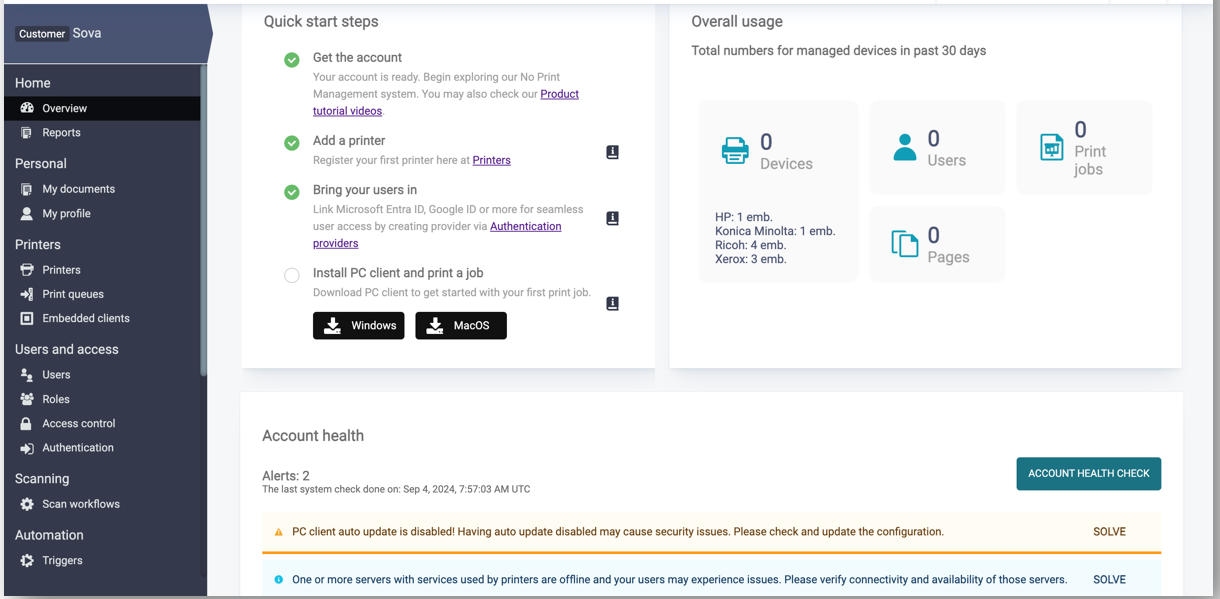
Task: Open Embedded clients from the sidebar
Action: [x=85, y=318]
